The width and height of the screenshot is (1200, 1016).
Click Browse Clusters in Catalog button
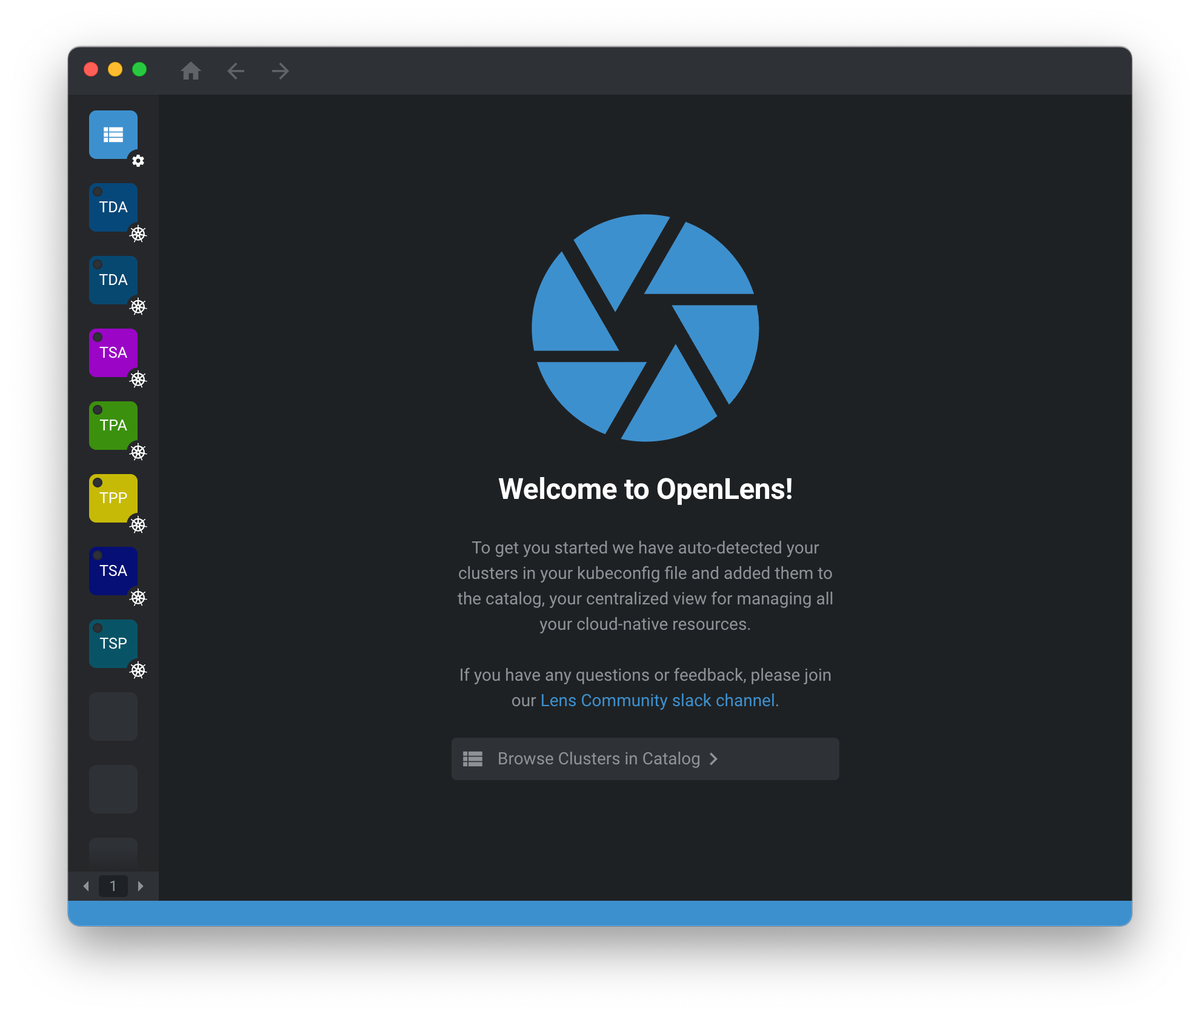pyautogui.click(x=645, y=759)
